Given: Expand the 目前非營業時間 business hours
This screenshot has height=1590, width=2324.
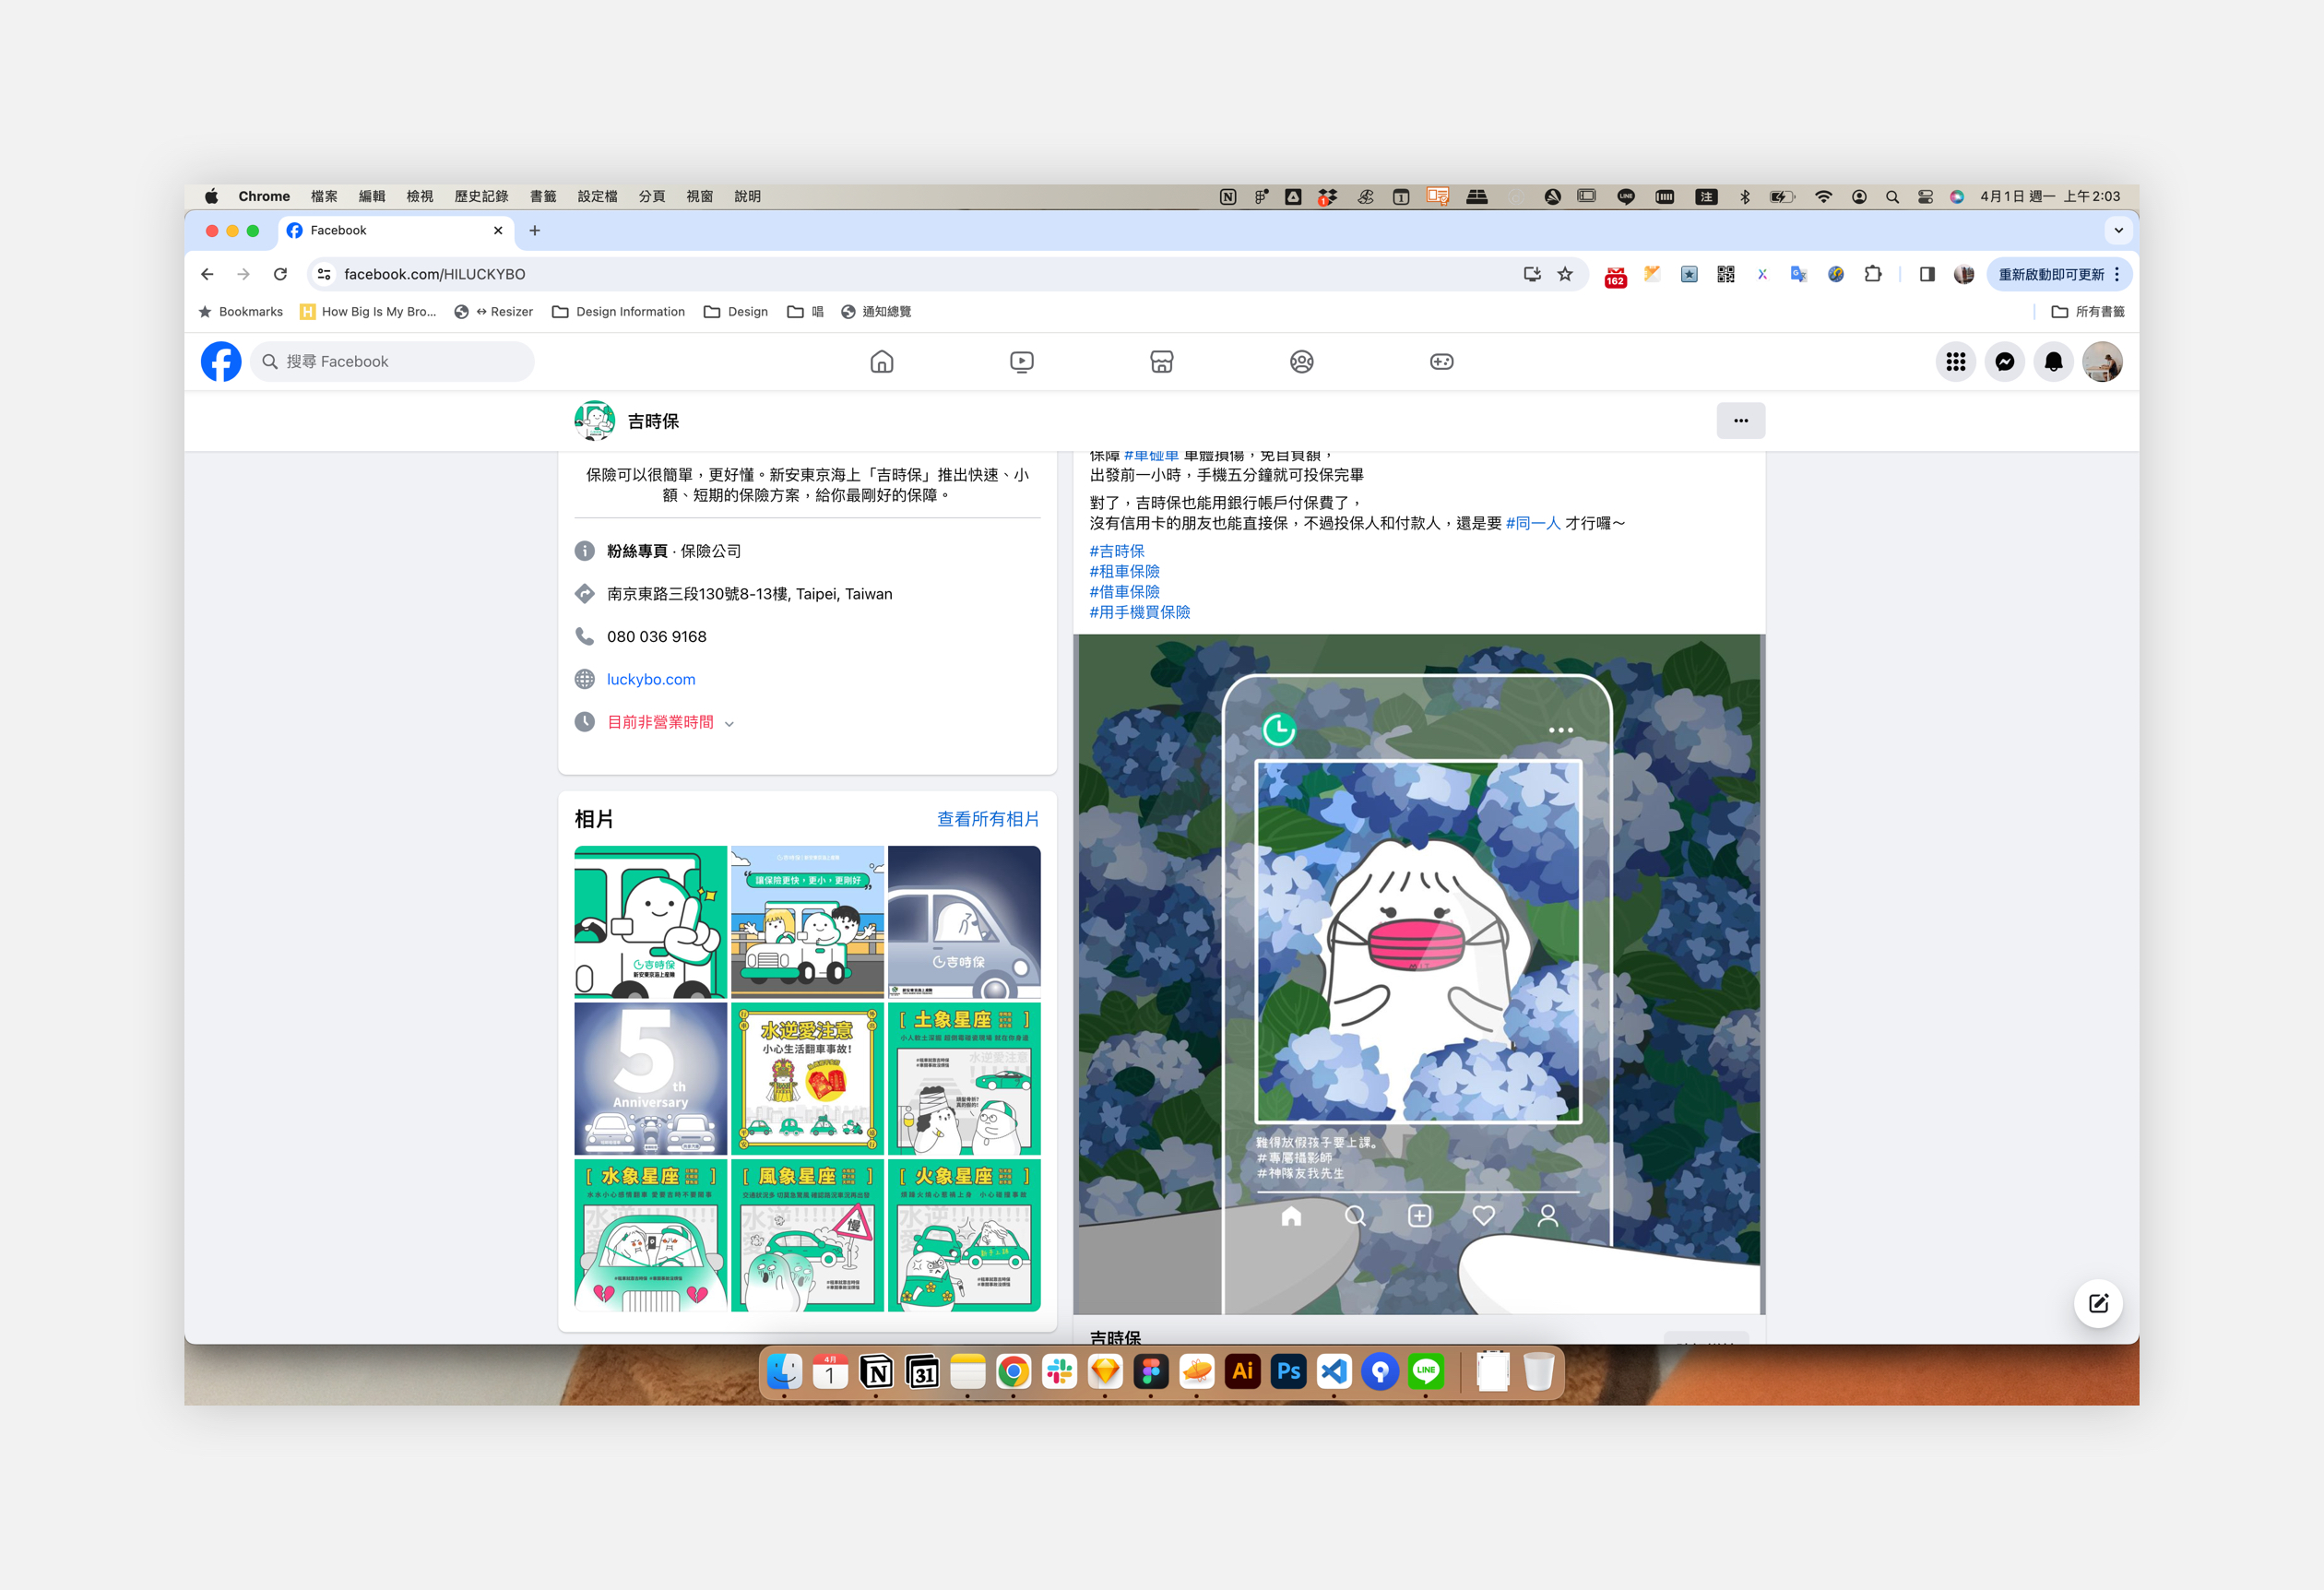Looking at the screenshot, I should tap(671, 722).
